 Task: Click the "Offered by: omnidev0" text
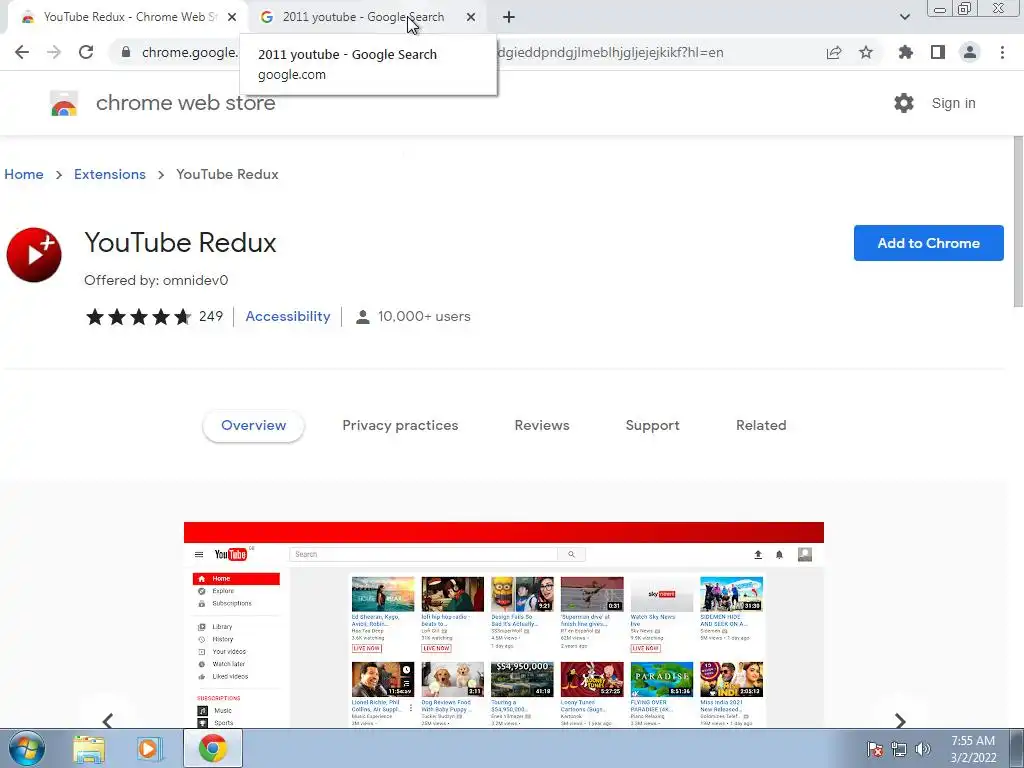coord(156,280)
